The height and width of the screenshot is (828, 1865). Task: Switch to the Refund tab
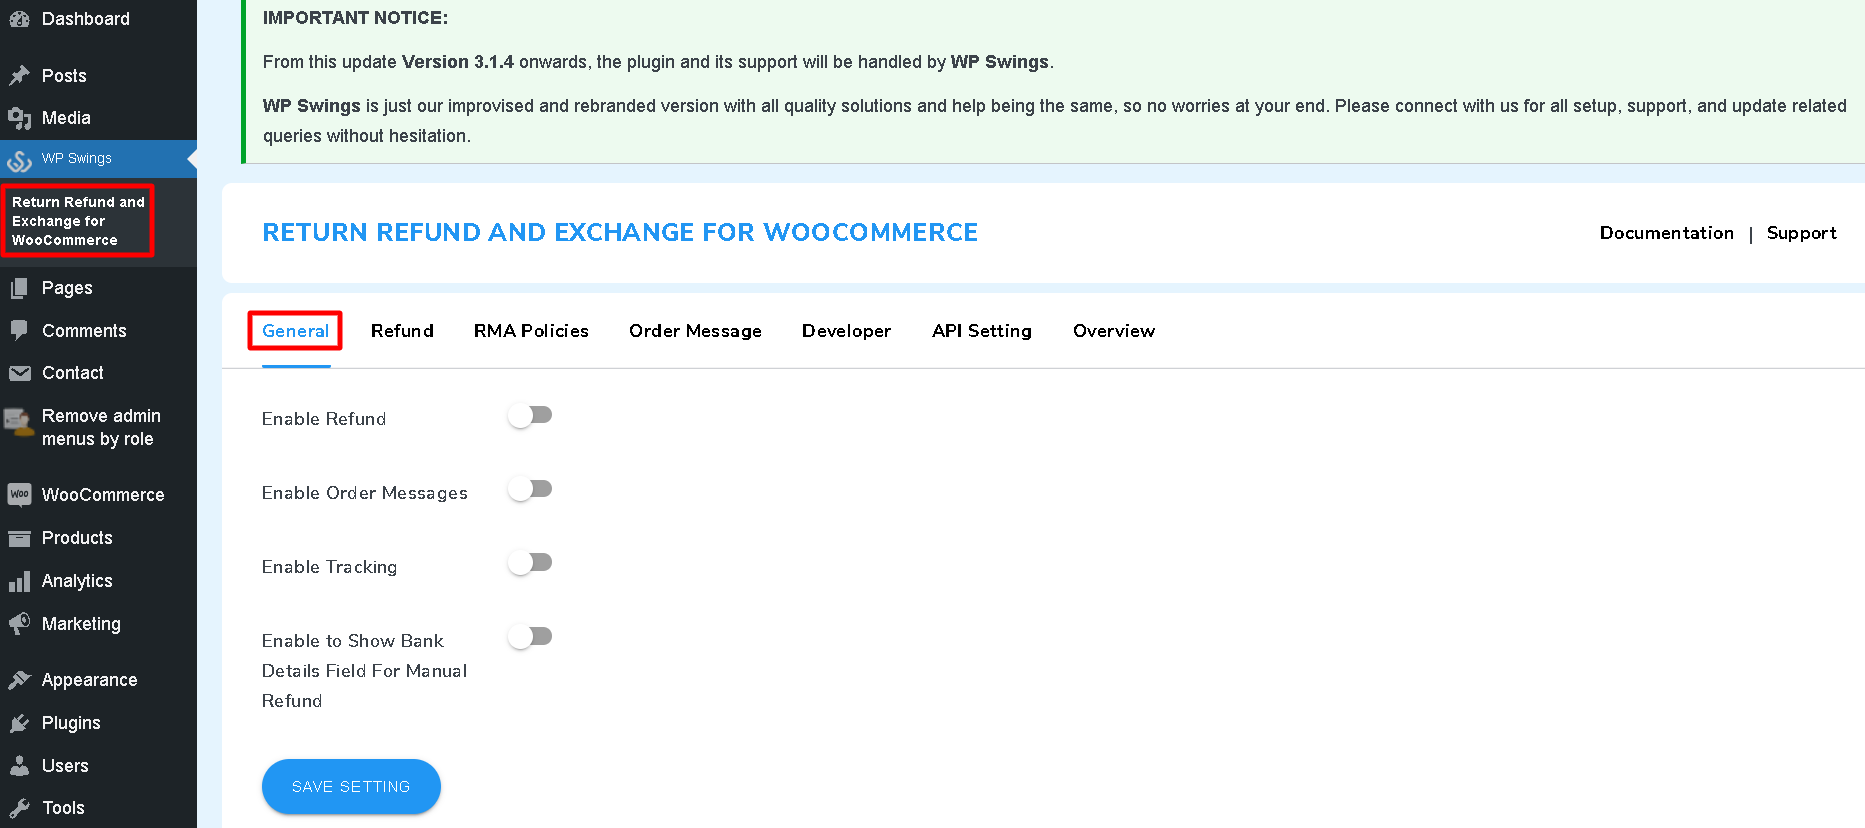click(402, 331)
